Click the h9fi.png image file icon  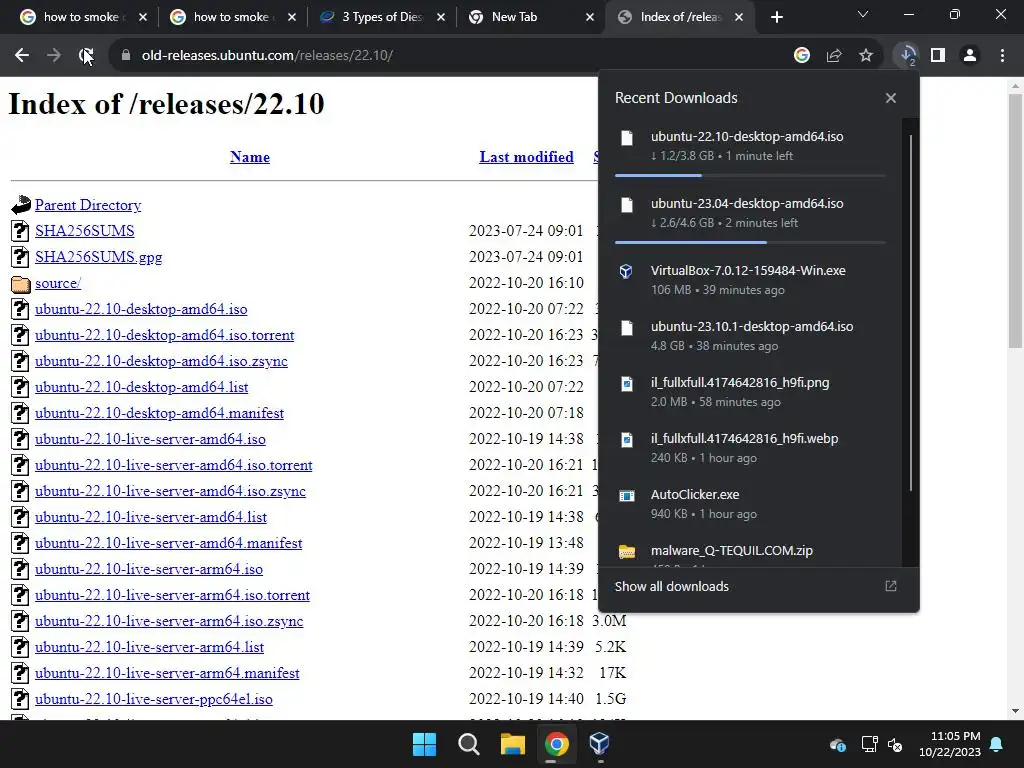(626, 383)
